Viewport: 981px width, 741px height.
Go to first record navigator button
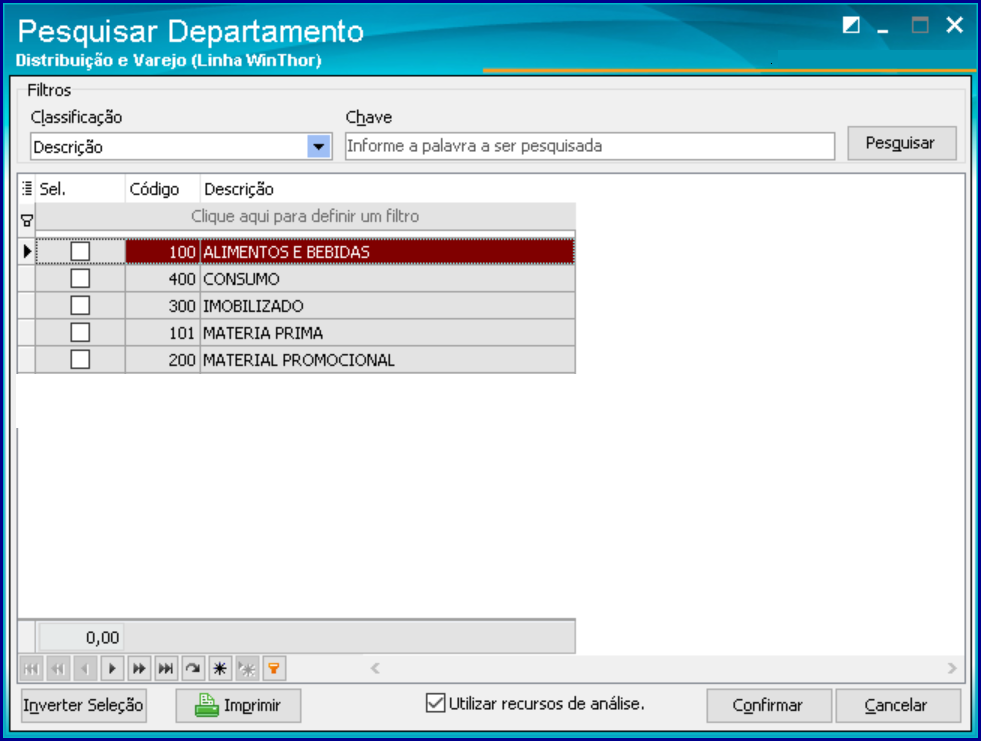(31, 668)
